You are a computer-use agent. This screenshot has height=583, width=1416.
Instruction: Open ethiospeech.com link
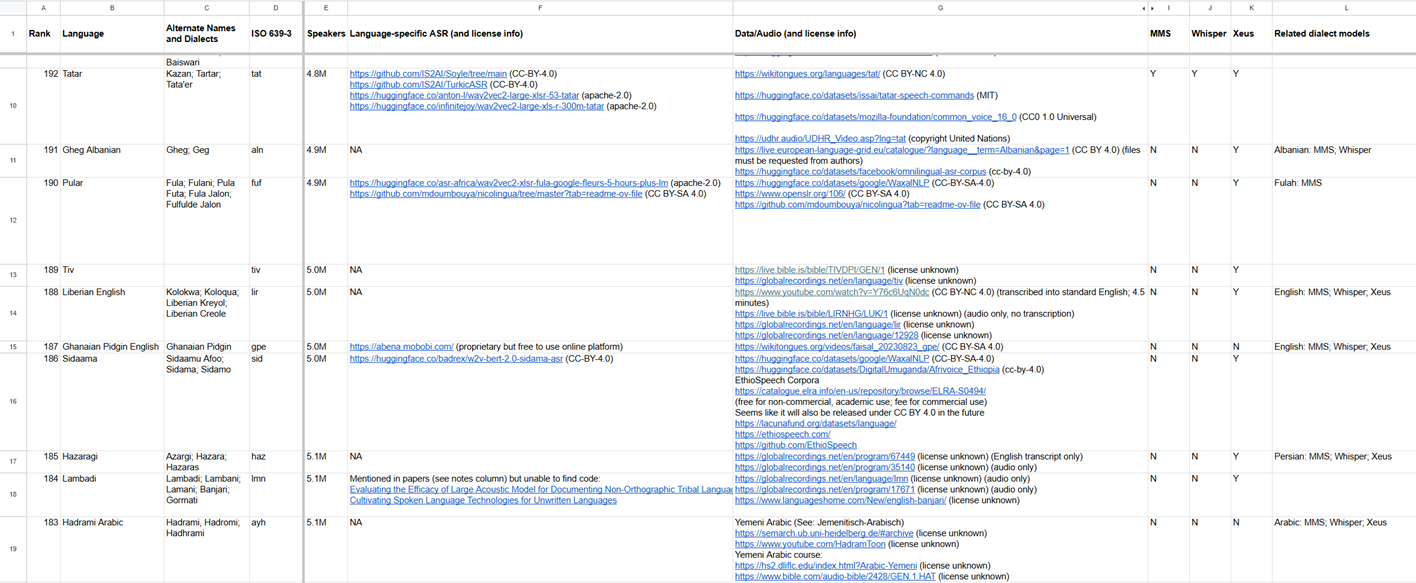(782, 434)
